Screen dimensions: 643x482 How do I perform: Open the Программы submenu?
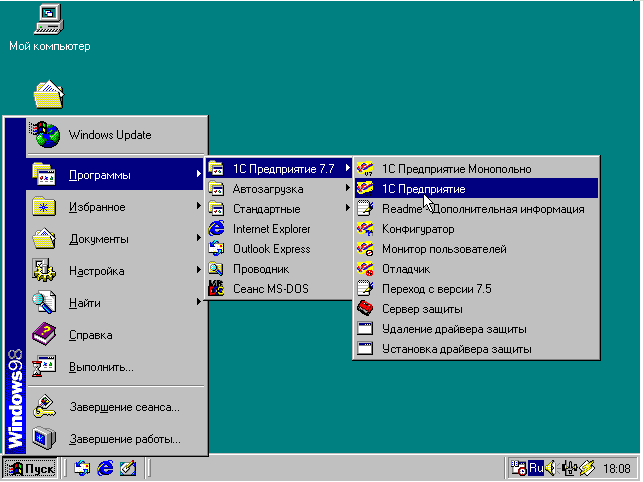(x=116, y=175)
